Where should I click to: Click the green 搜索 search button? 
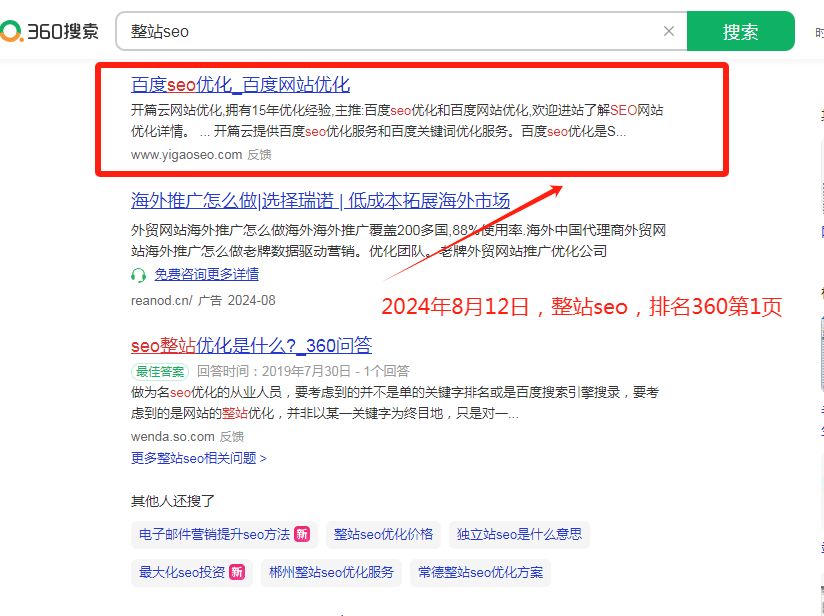tap(741, 31)
